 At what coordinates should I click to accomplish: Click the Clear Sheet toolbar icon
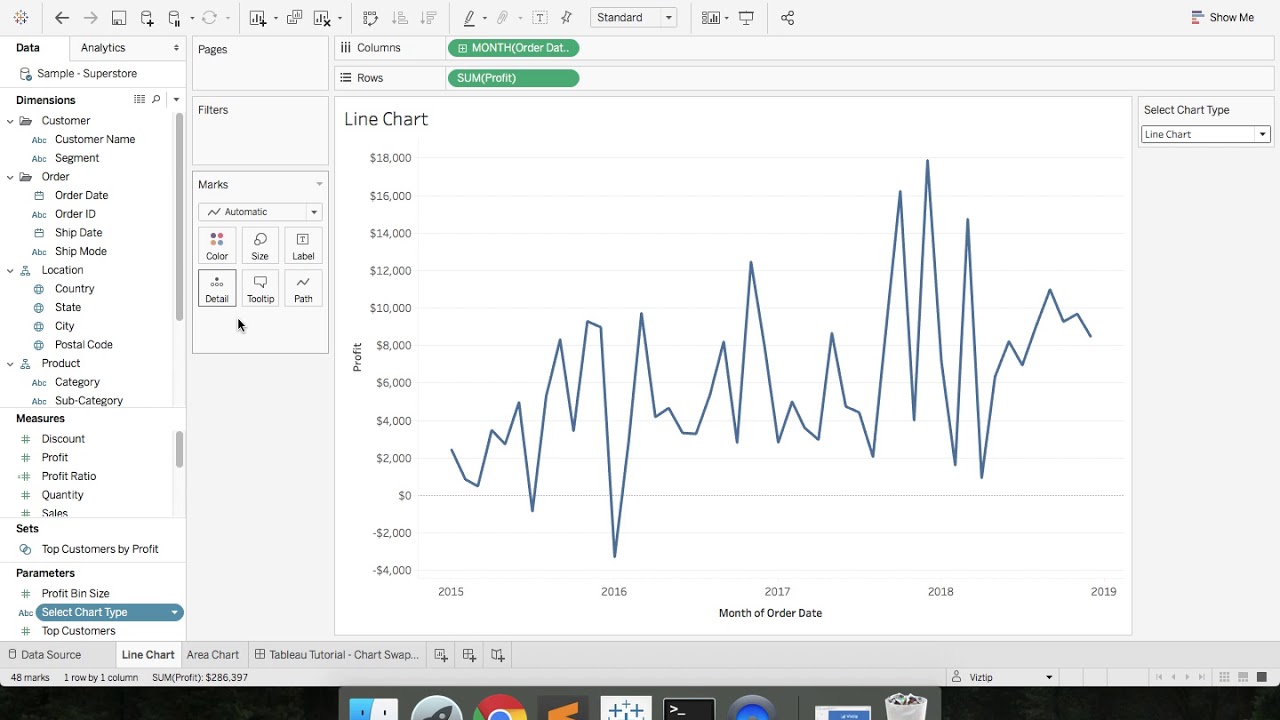click(322, 18)
